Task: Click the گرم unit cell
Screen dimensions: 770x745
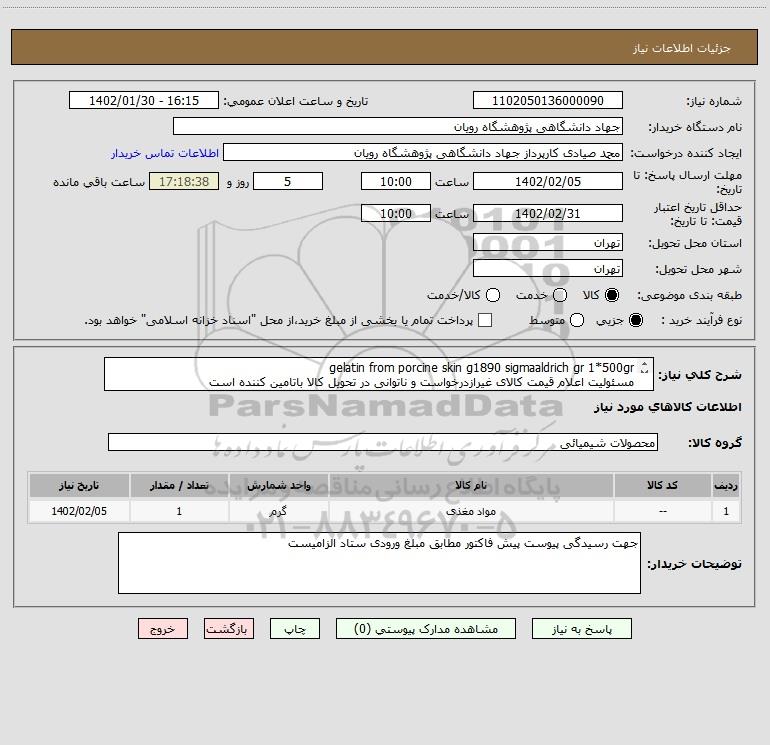Action: 278,511
